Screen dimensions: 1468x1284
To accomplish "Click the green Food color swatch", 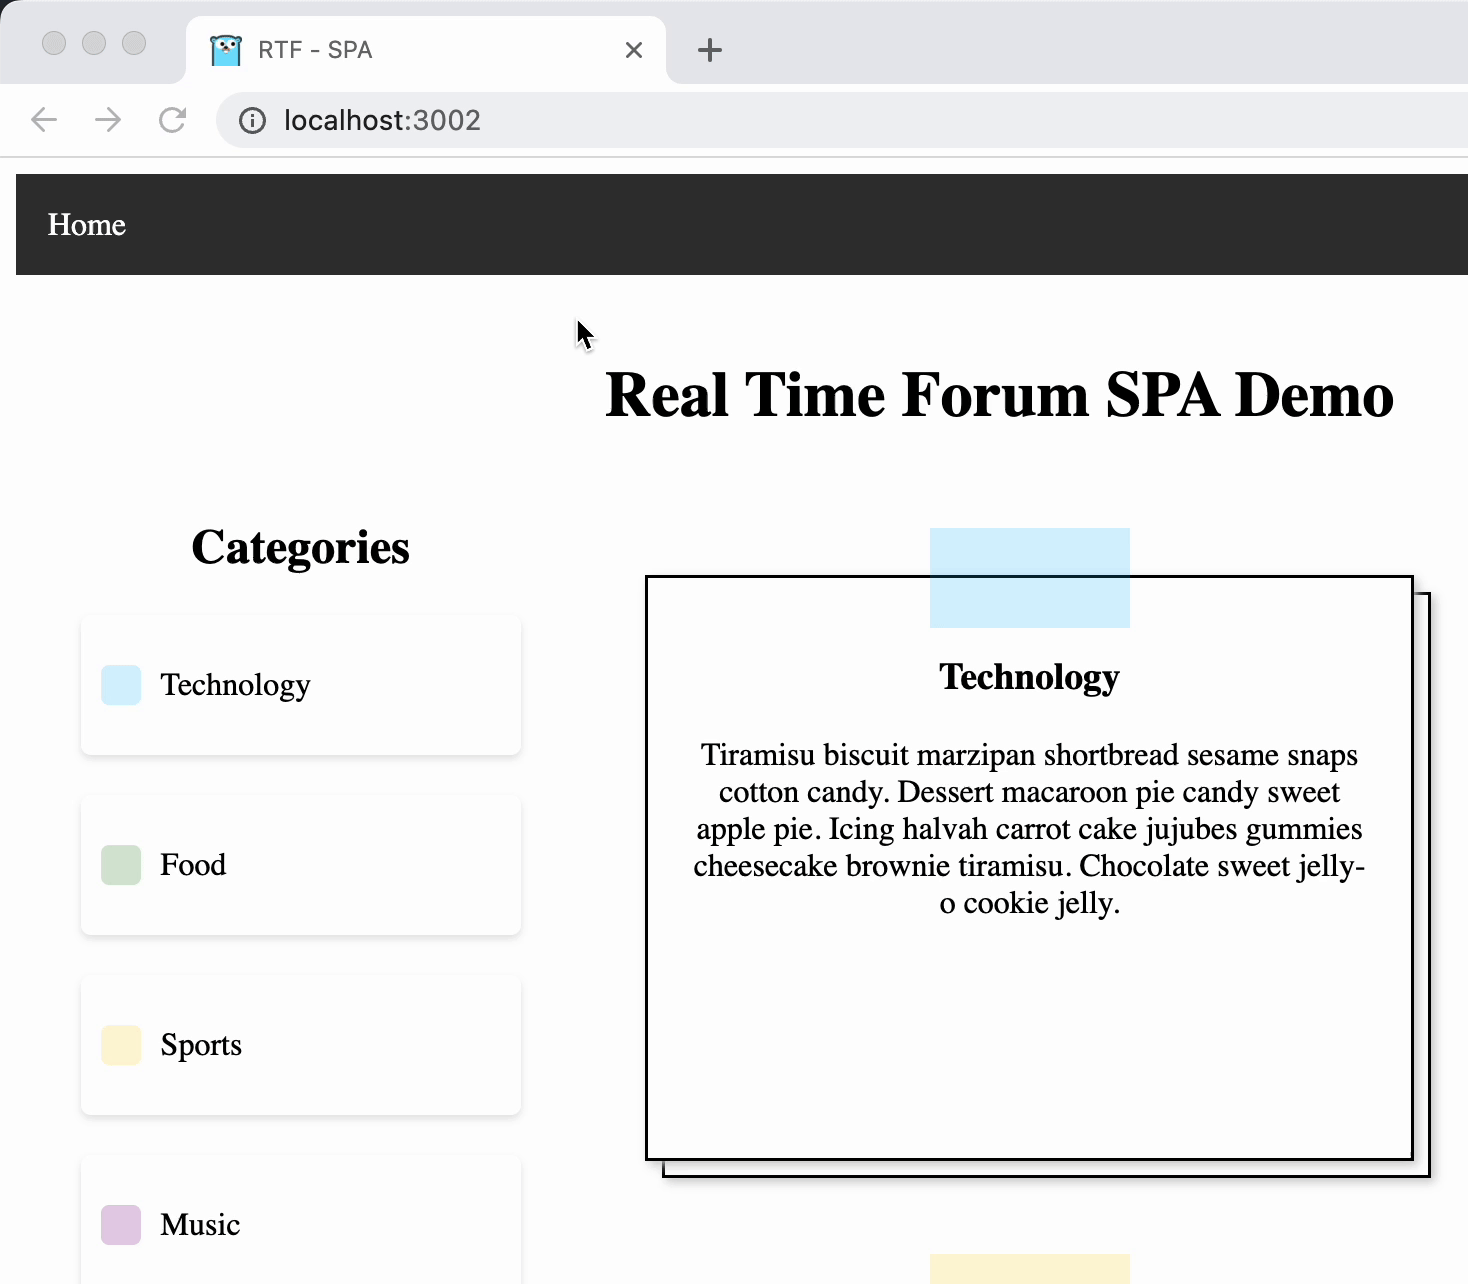I will pos(121,865).
